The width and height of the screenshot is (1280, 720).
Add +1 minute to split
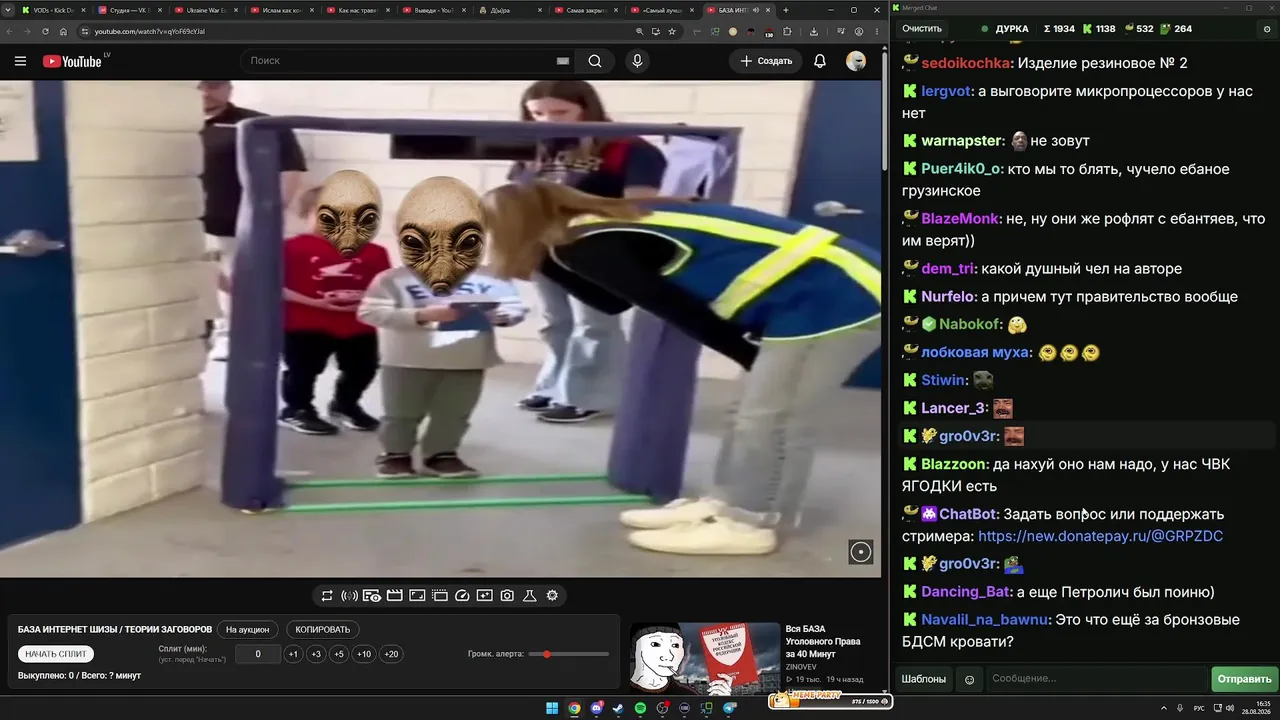click(x=293, y=654)
